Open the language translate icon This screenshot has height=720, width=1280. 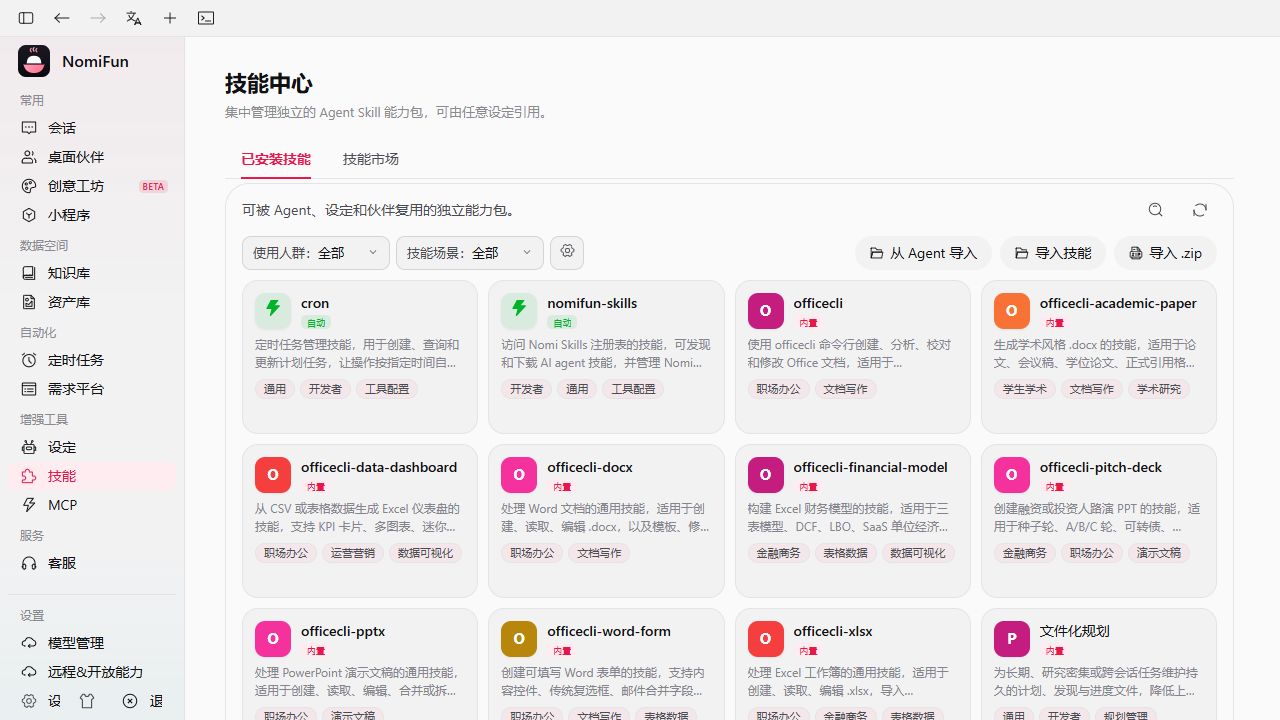coord(134,18)
